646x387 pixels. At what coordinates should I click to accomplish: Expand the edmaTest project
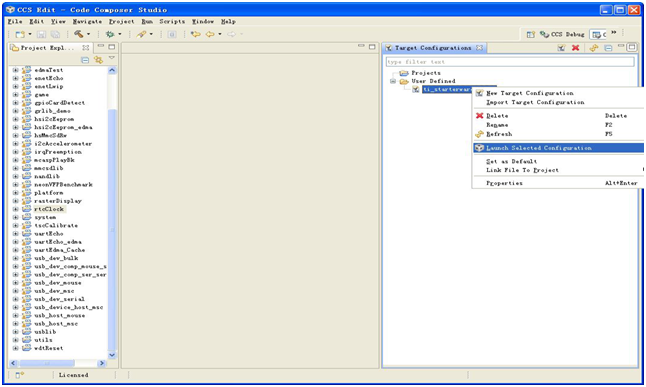point(15,70)
